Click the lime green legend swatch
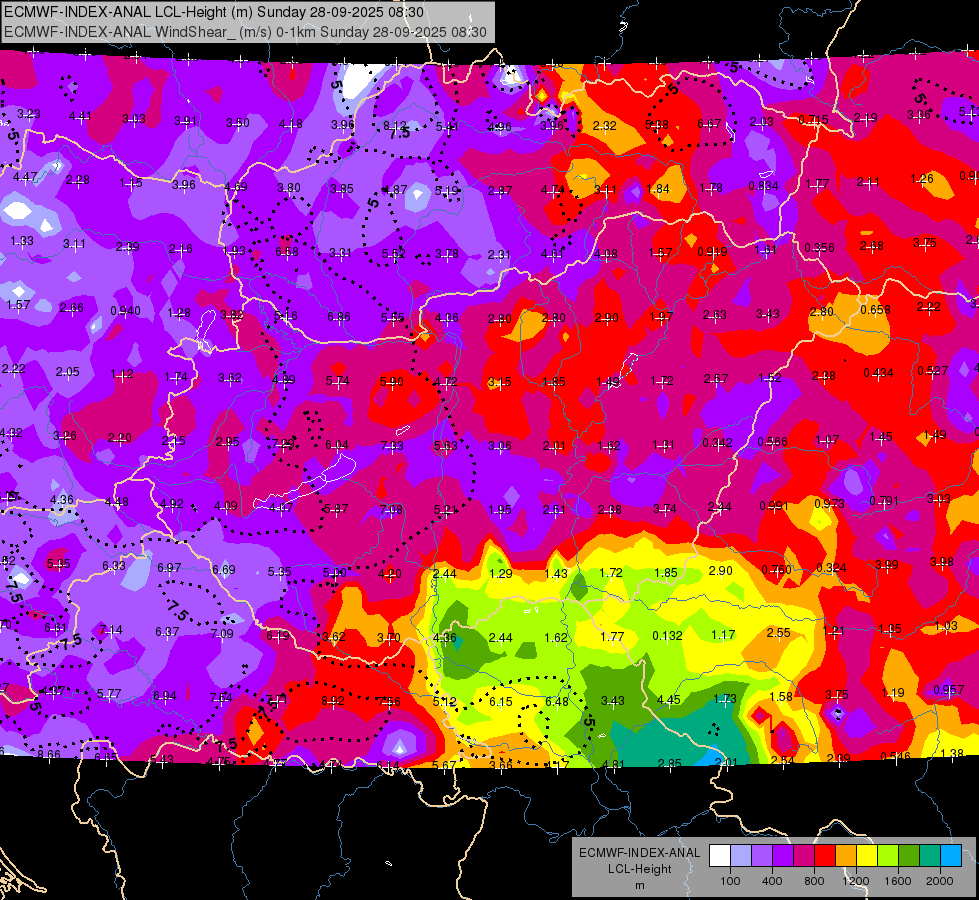Viewport: 979px width, 900px height. tap(888, 856)
